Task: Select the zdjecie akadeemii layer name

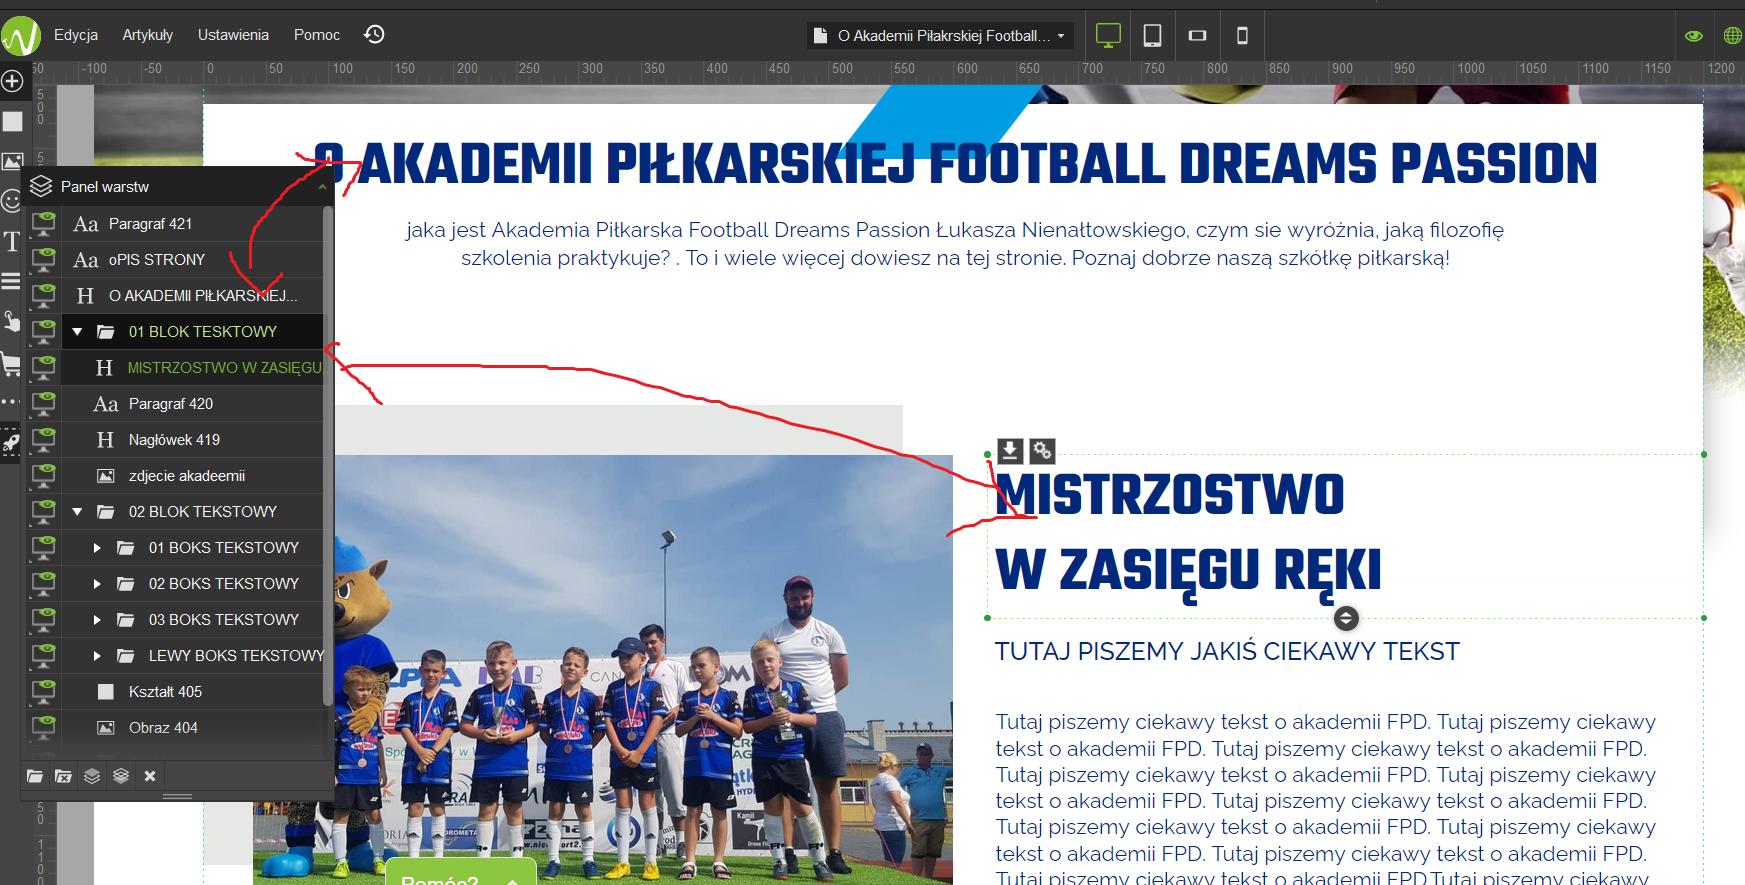Action: (x=187, y=476)
